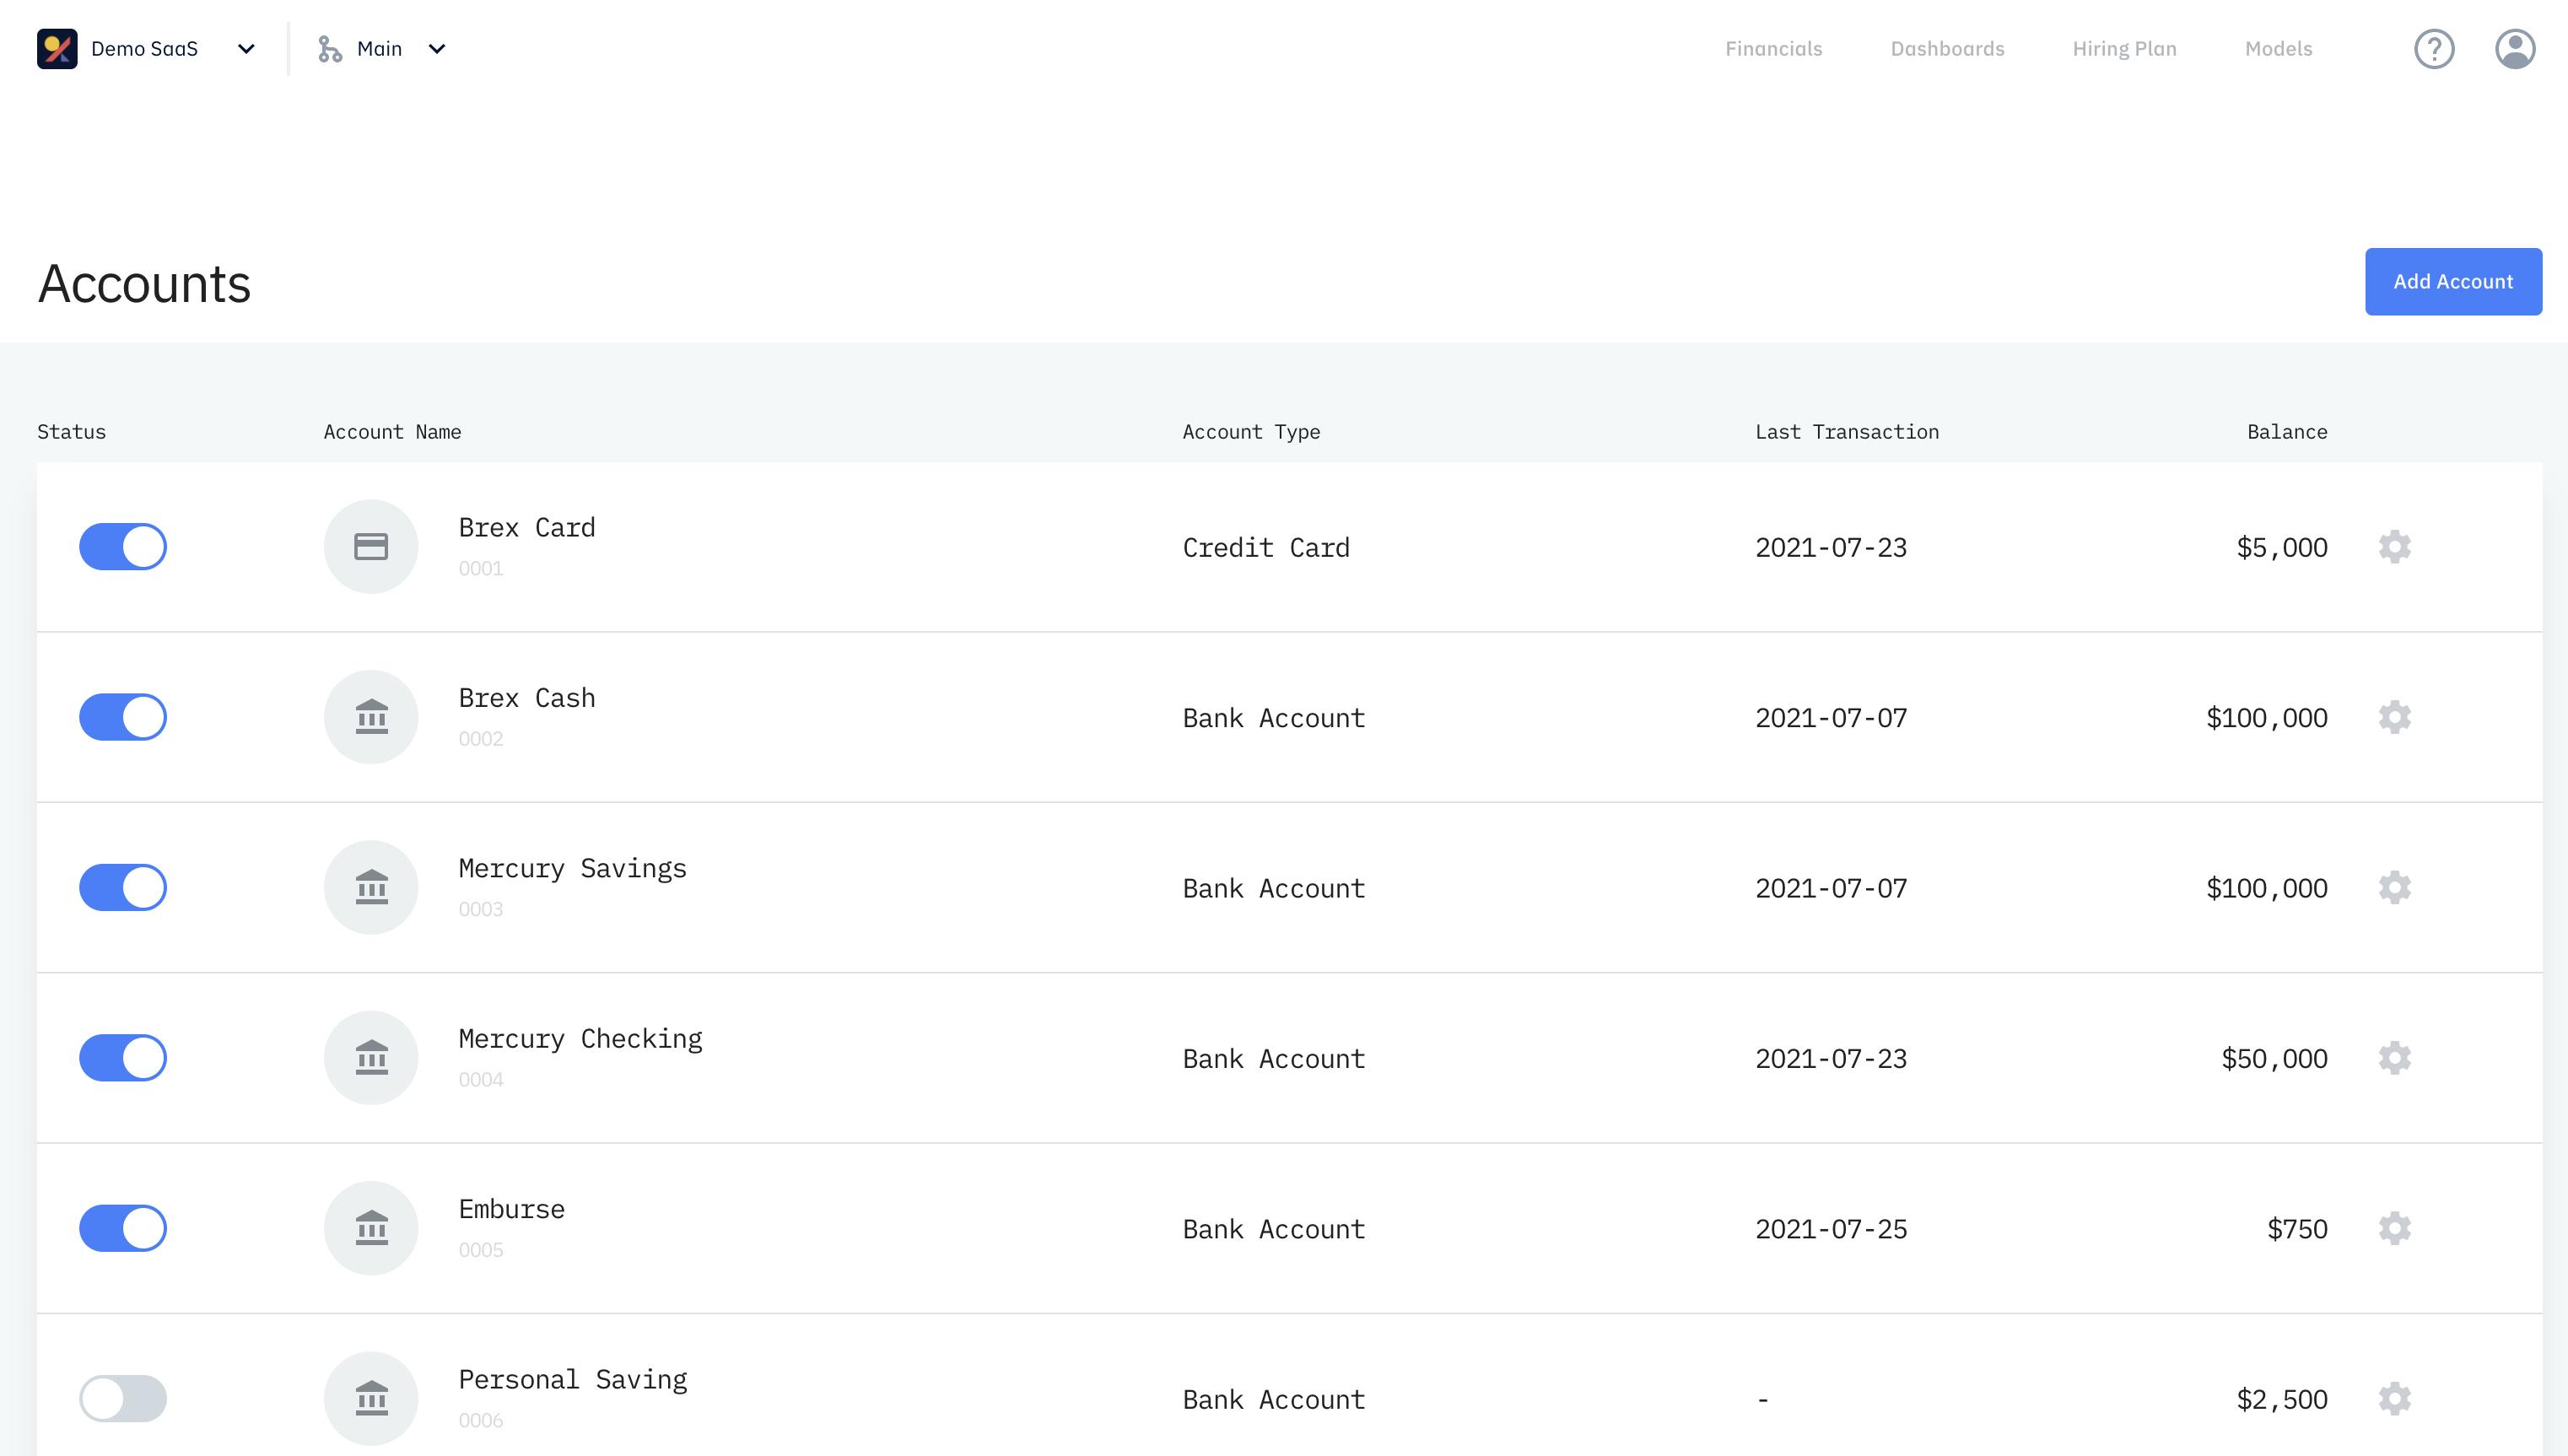Open the user profile avatar icon
This screenshot has height=1456, width=2568.
(x=2515, y=49)
